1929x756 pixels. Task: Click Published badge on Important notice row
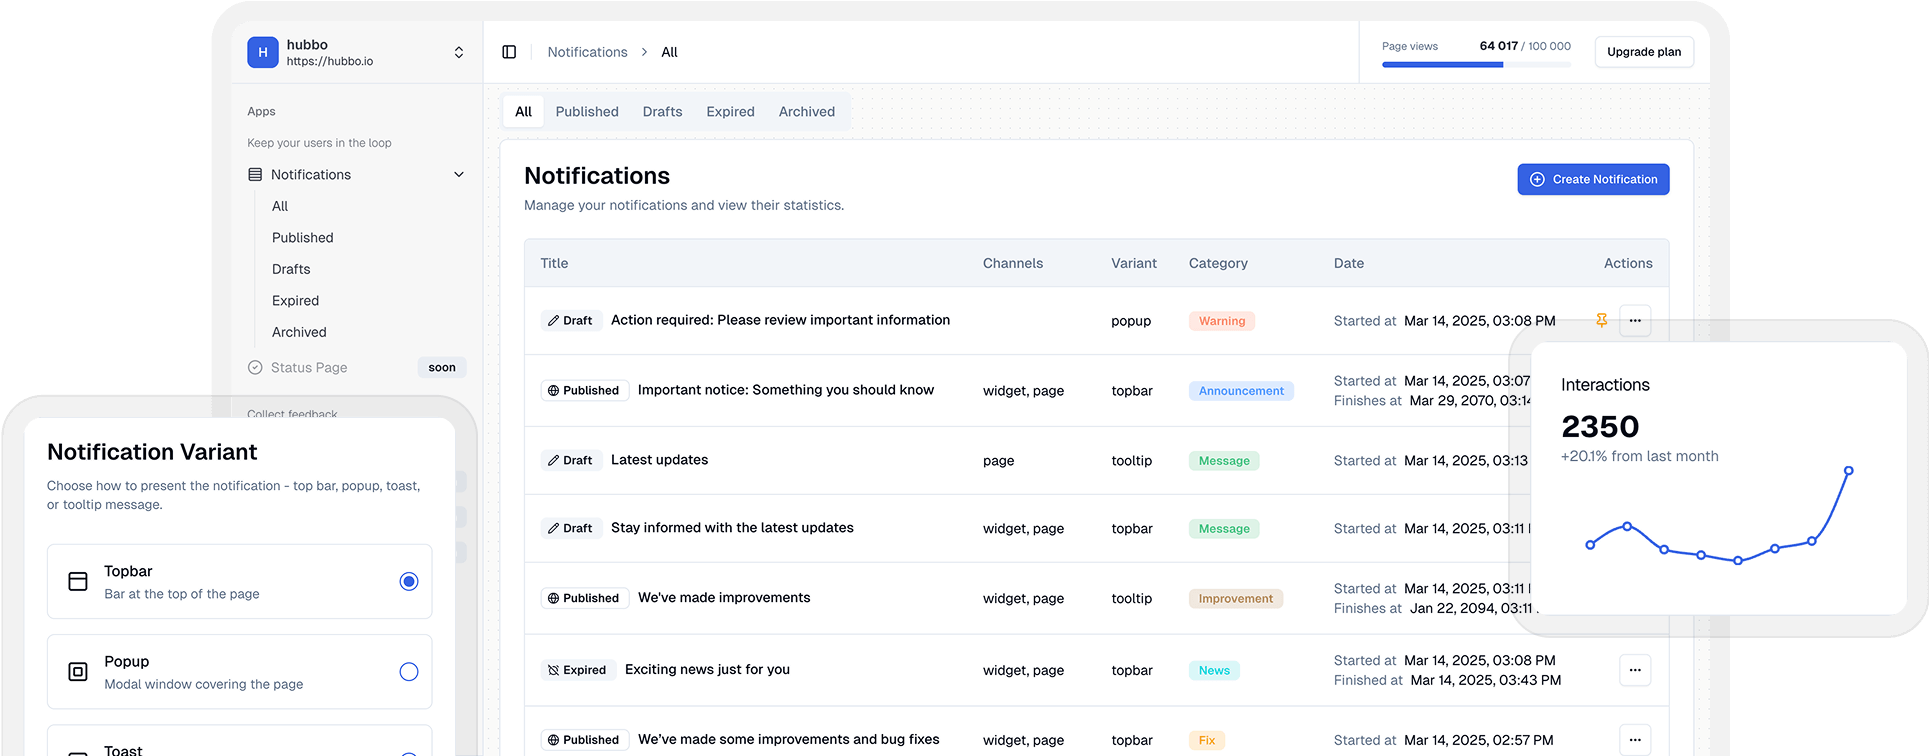pyautogui.click(x=584, y=391)
